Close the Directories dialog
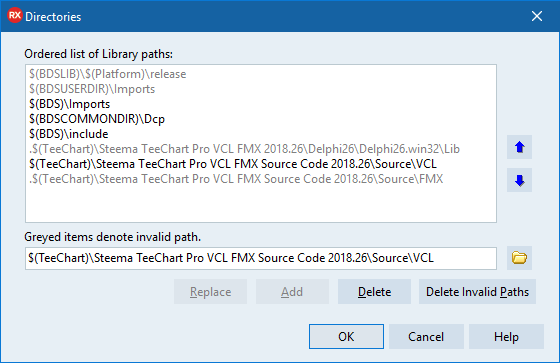The width and height of the screenshot is (560, 363). point(537,16)
